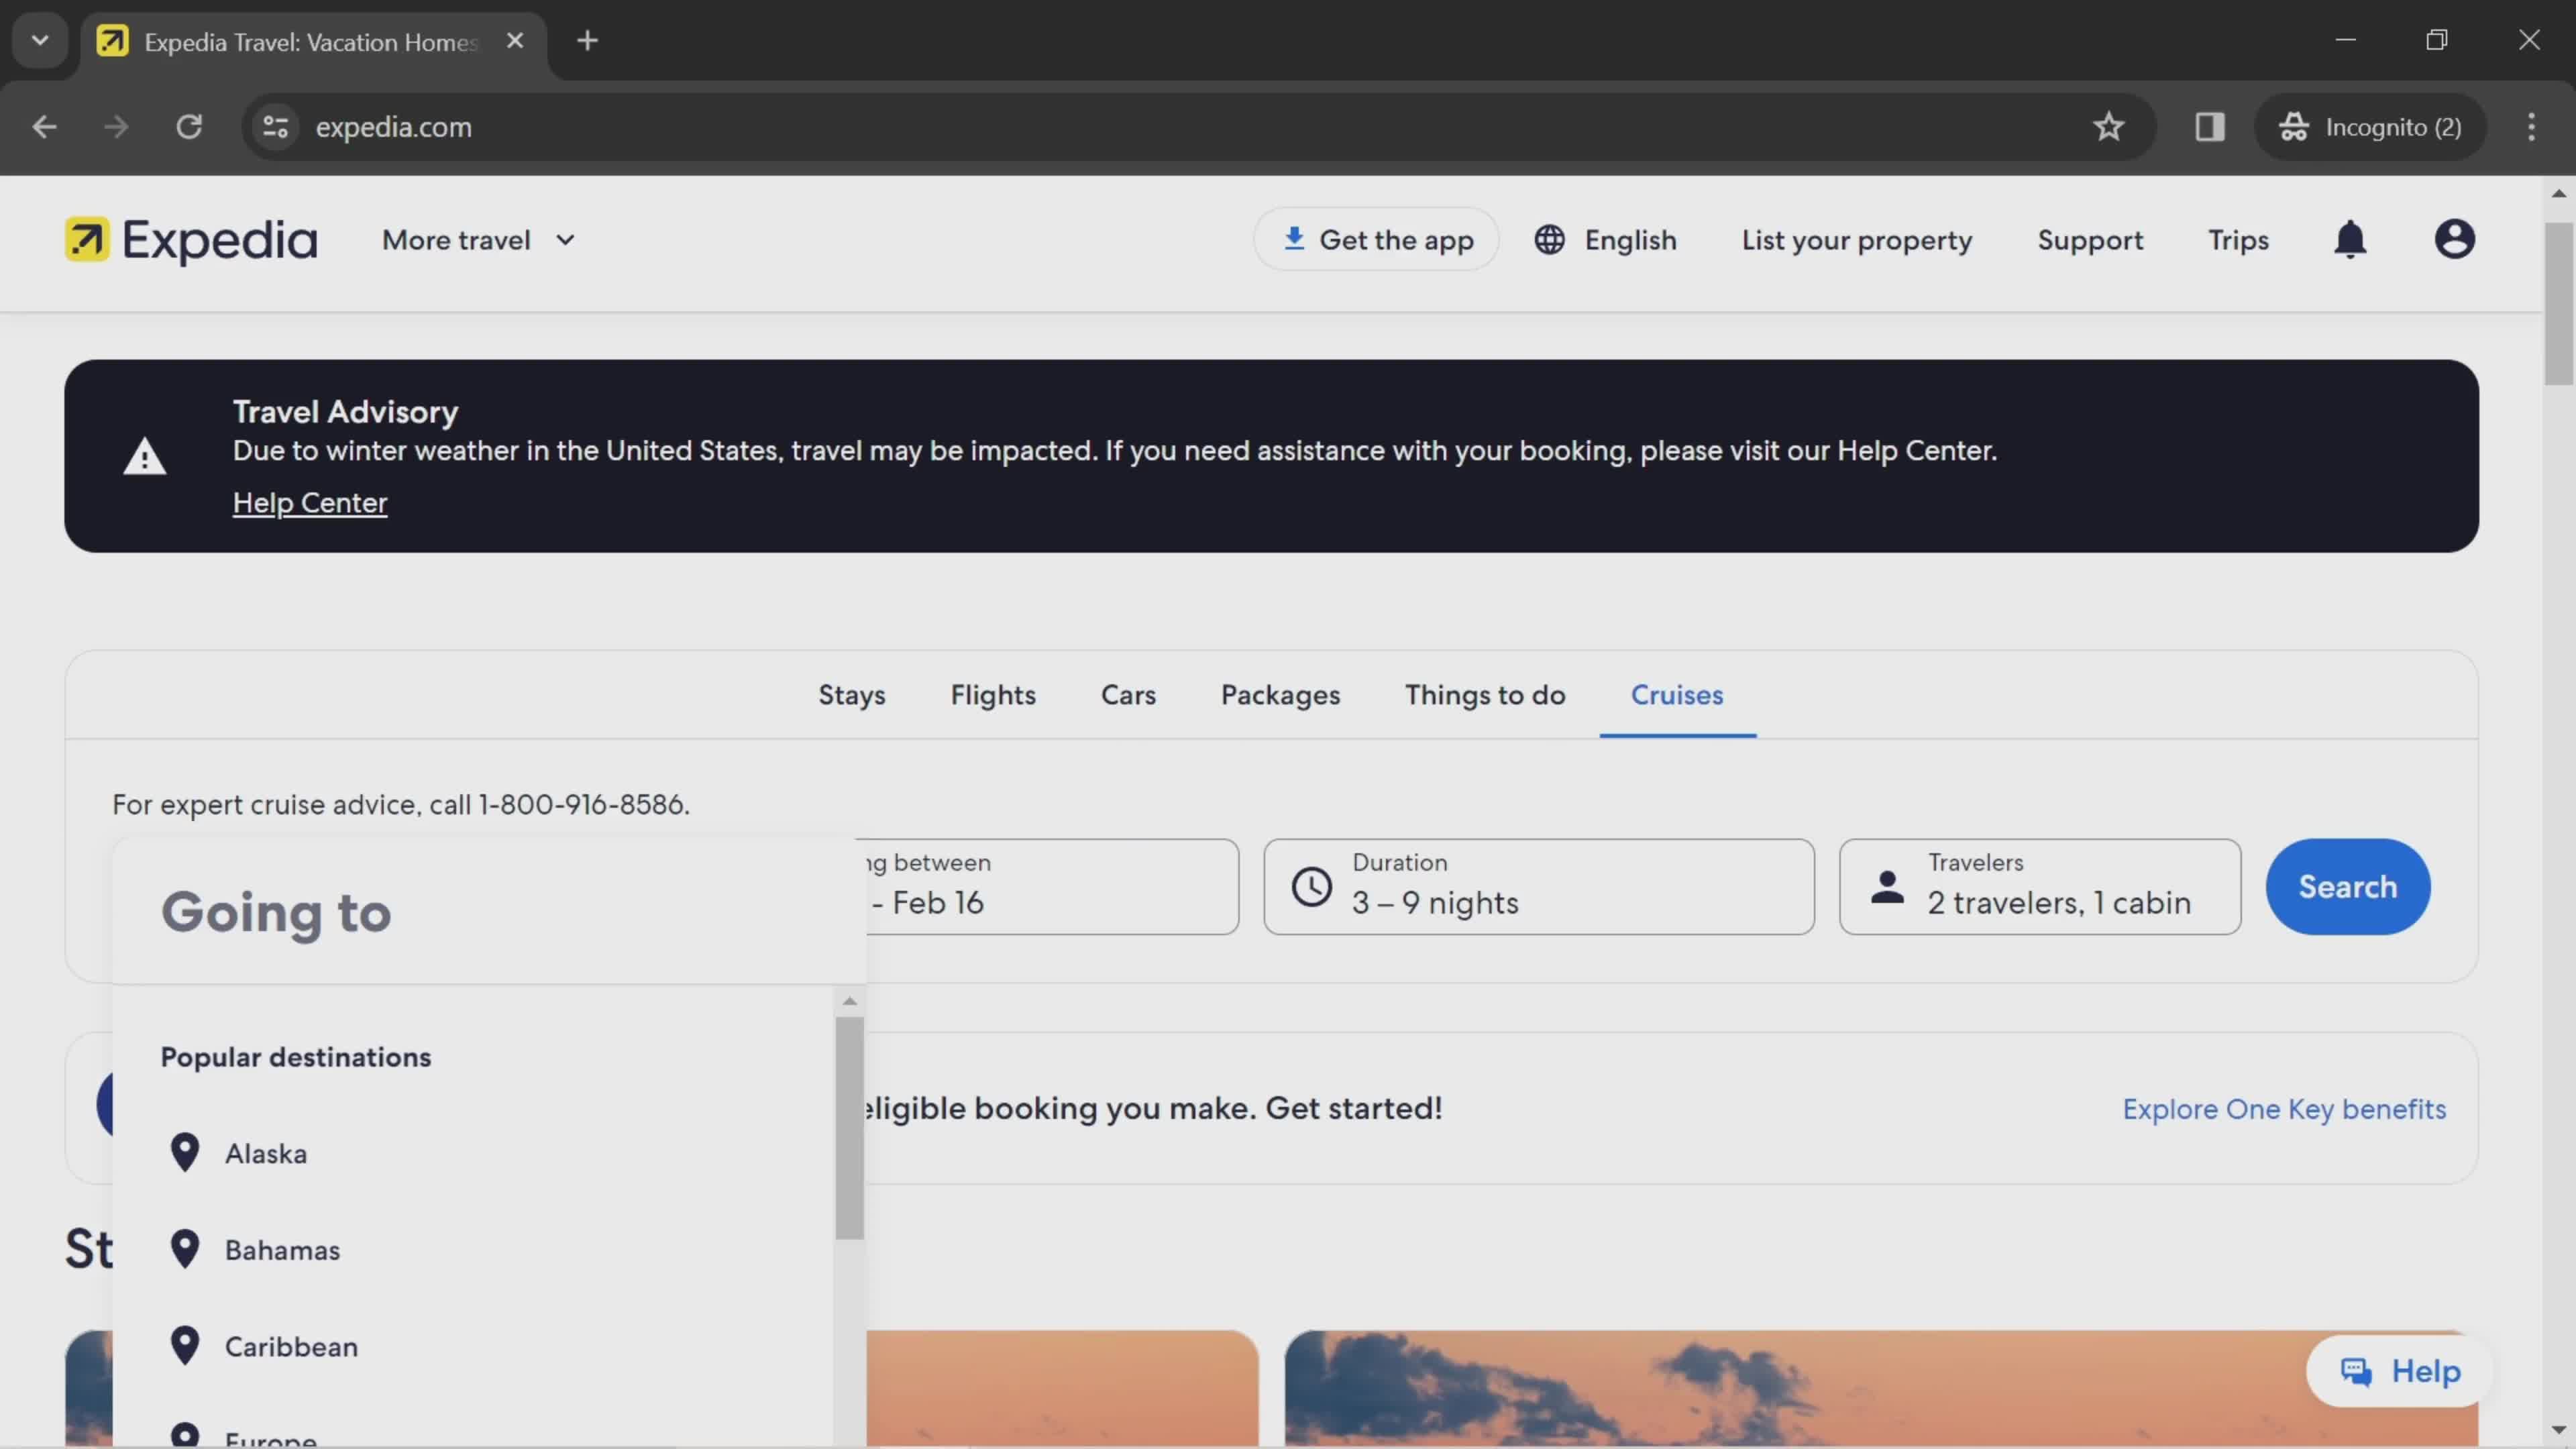Switch to the Packages tab
Image resolution: width=2576 pixels, height=1449 pixels.
[1280, 695]
